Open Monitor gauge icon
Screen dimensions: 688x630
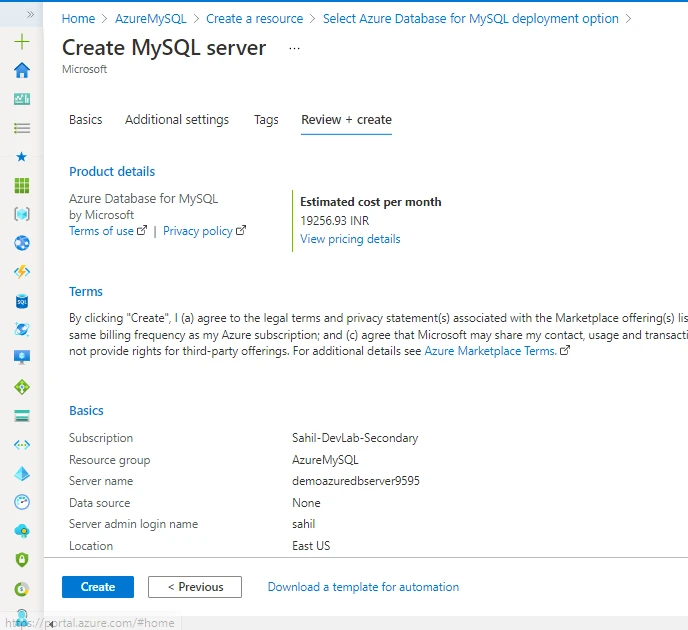click(22, 502)
